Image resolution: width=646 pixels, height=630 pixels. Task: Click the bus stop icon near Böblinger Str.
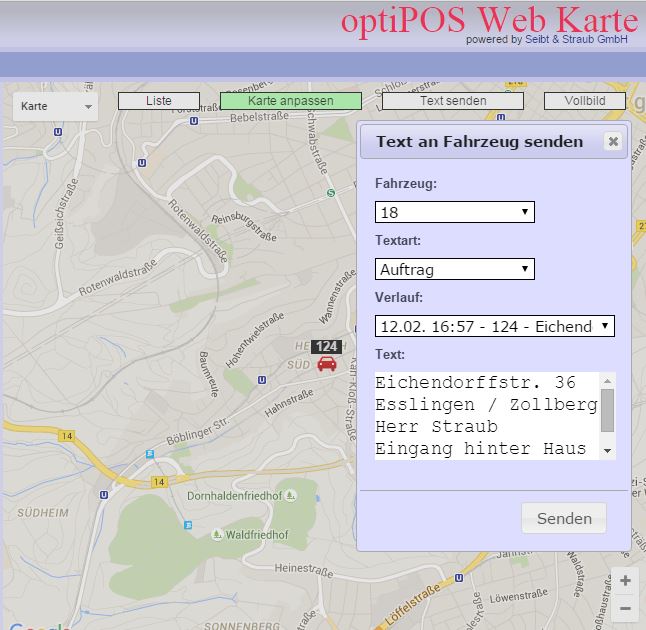150,454
